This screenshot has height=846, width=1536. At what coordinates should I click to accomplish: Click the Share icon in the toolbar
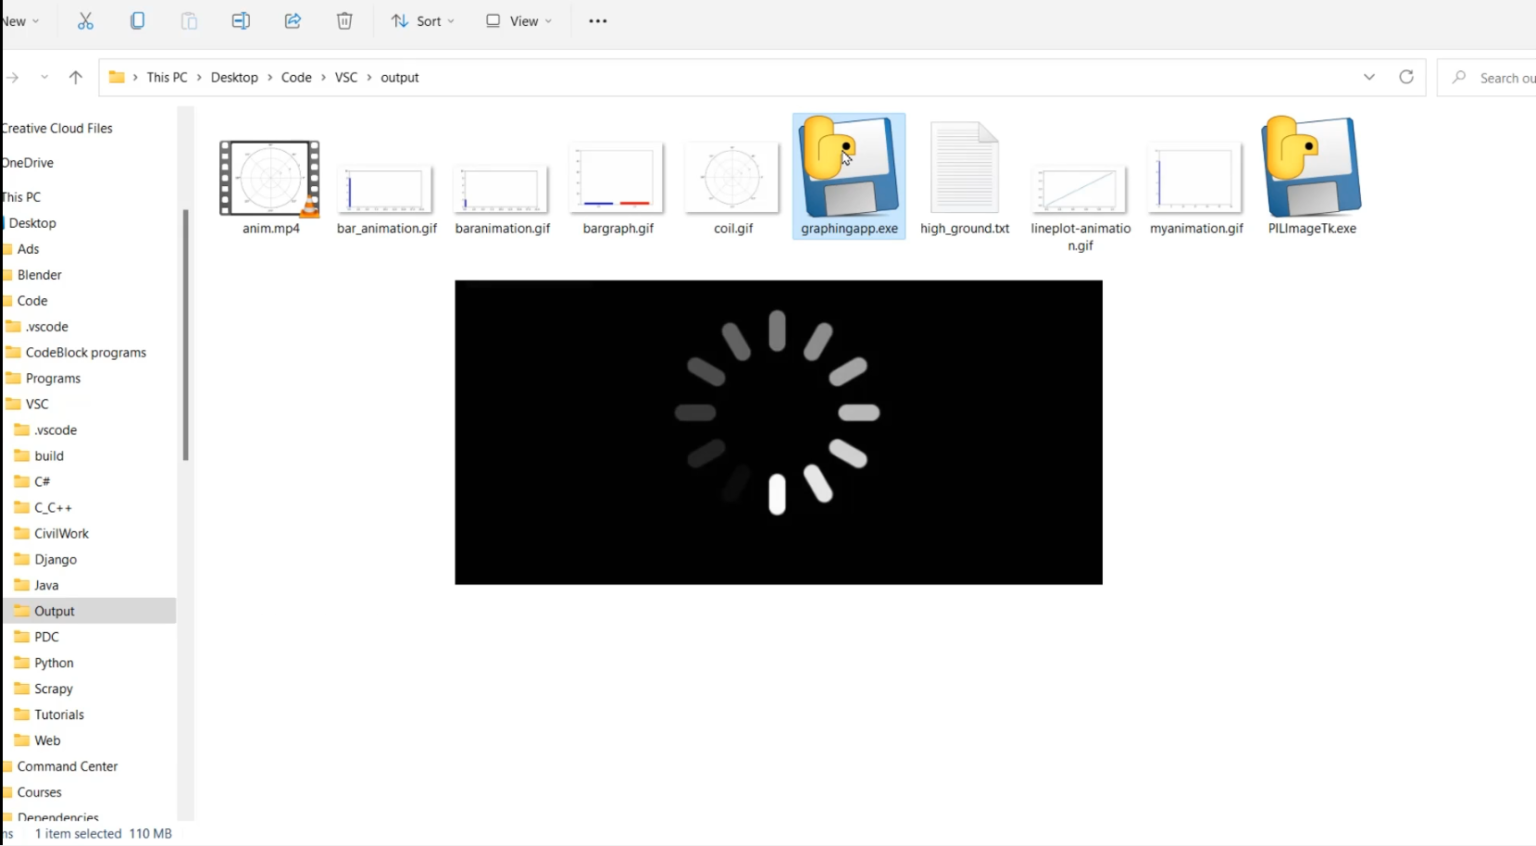pyautogui.click(x=293, y=20)
